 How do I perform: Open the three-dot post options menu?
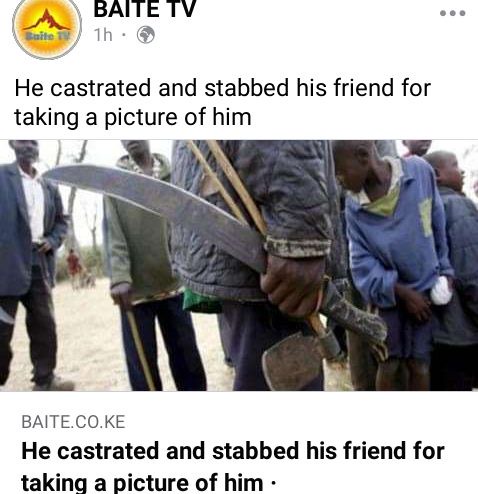[452, 13]
